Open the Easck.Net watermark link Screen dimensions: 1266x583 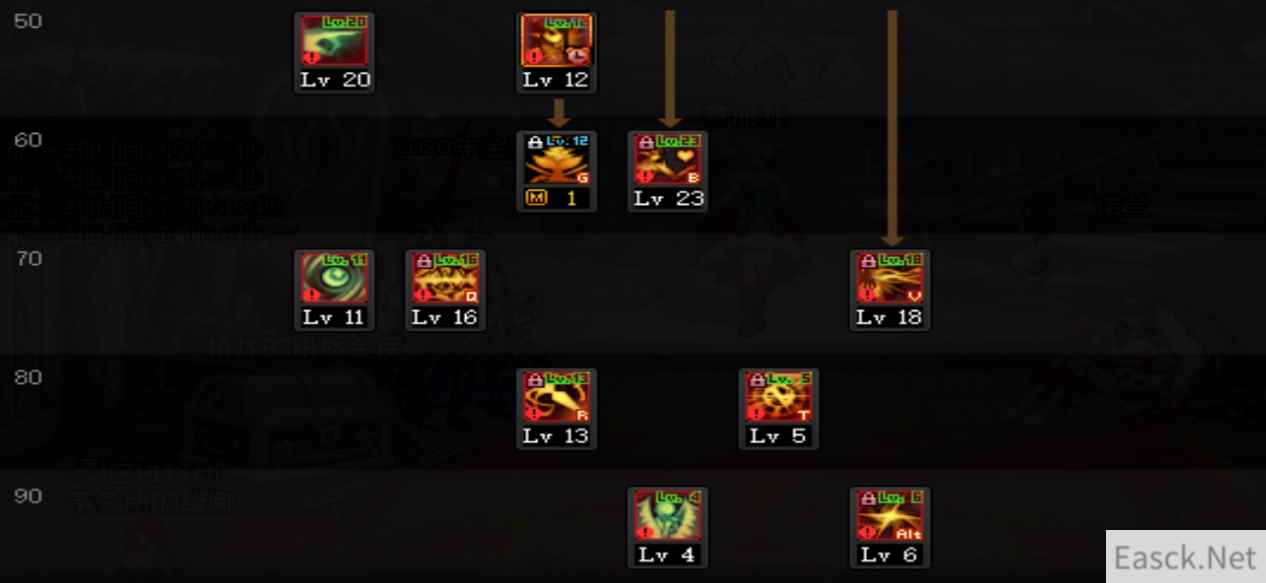[x=1186, y=557]
